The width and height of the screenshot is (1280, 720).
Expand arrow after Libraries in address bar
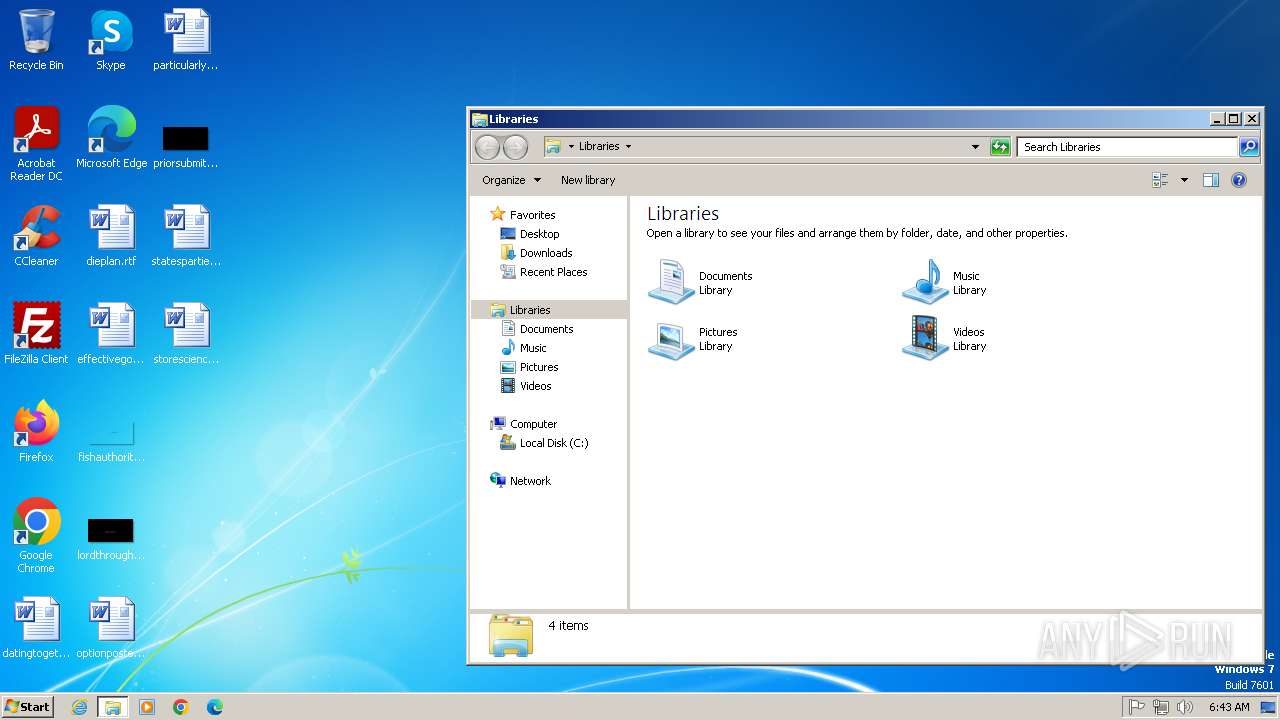tap(628, 147)
